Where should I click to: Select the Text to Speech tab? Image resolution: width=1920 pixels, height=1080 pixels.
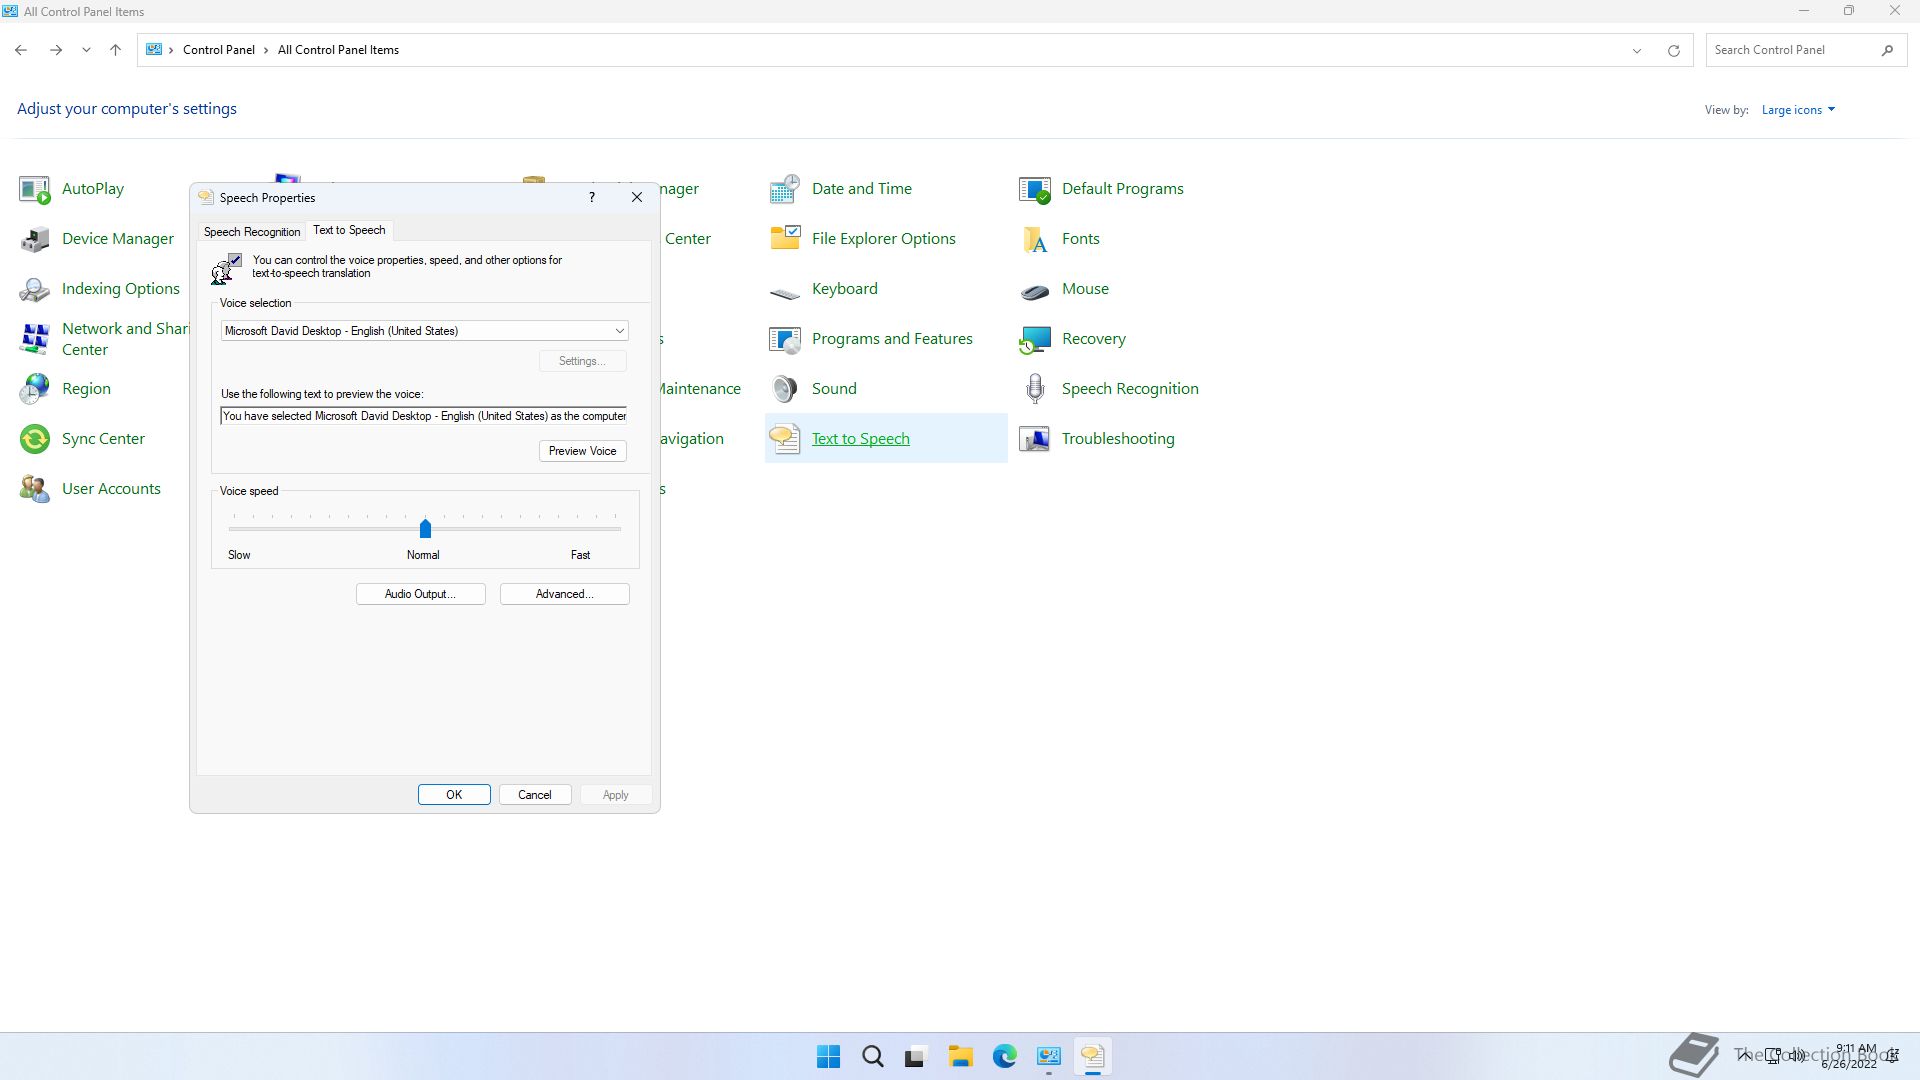pos(349,230)
